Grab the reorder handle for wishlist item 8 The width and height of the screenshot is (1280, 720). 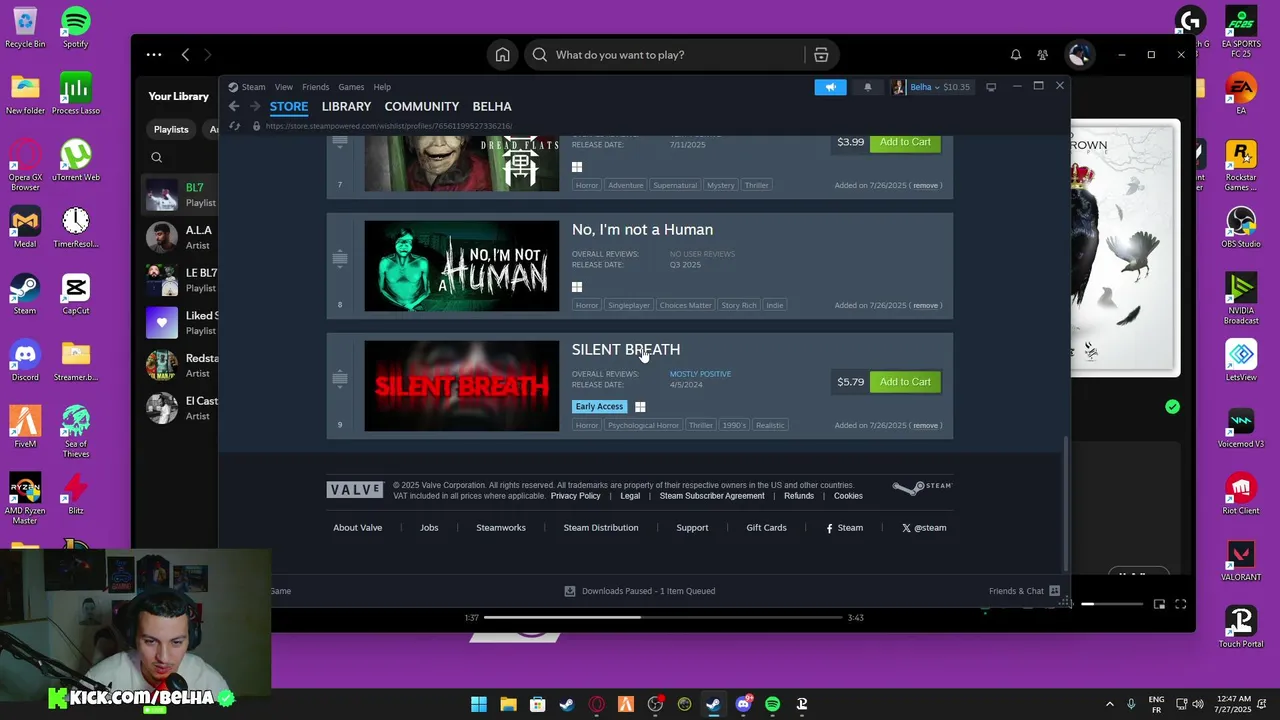(x=340, y=259)
